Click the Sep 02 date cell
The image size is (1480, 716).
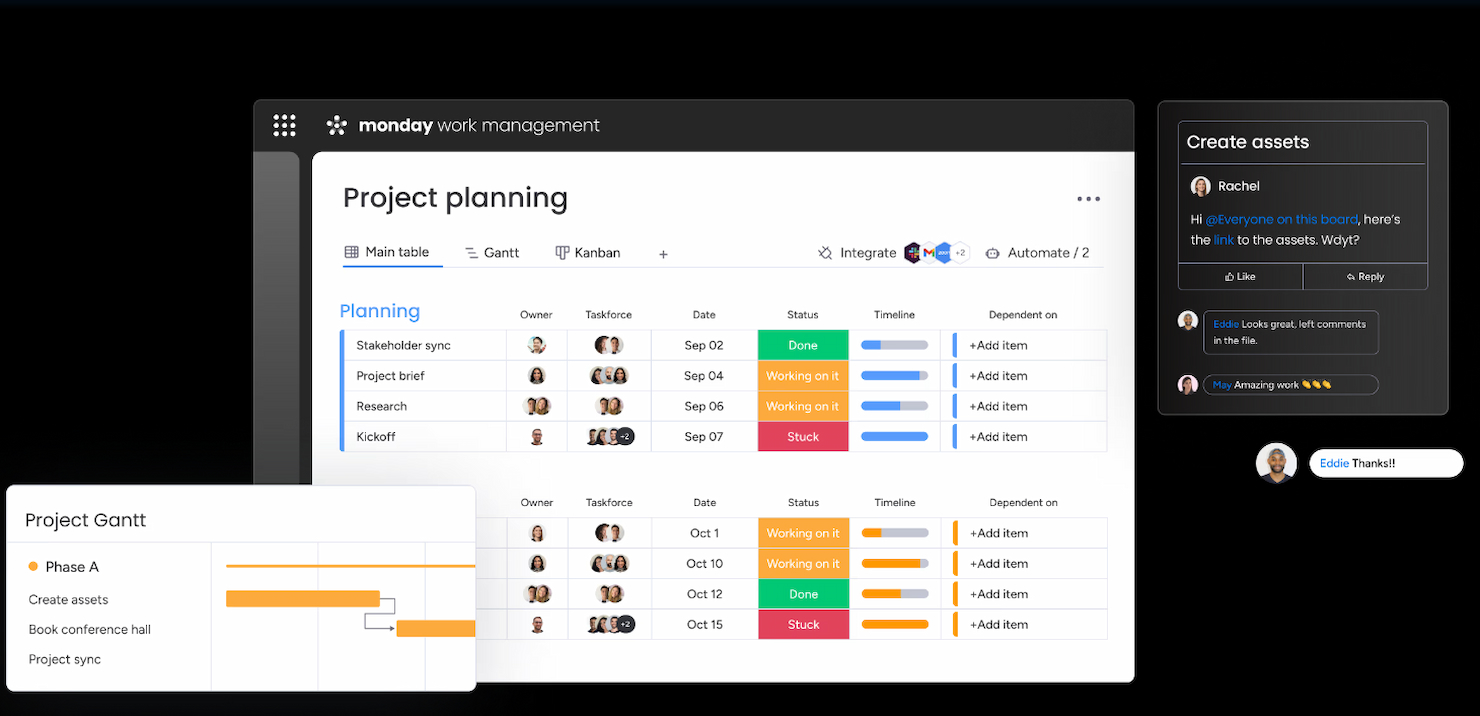[704, 345]
